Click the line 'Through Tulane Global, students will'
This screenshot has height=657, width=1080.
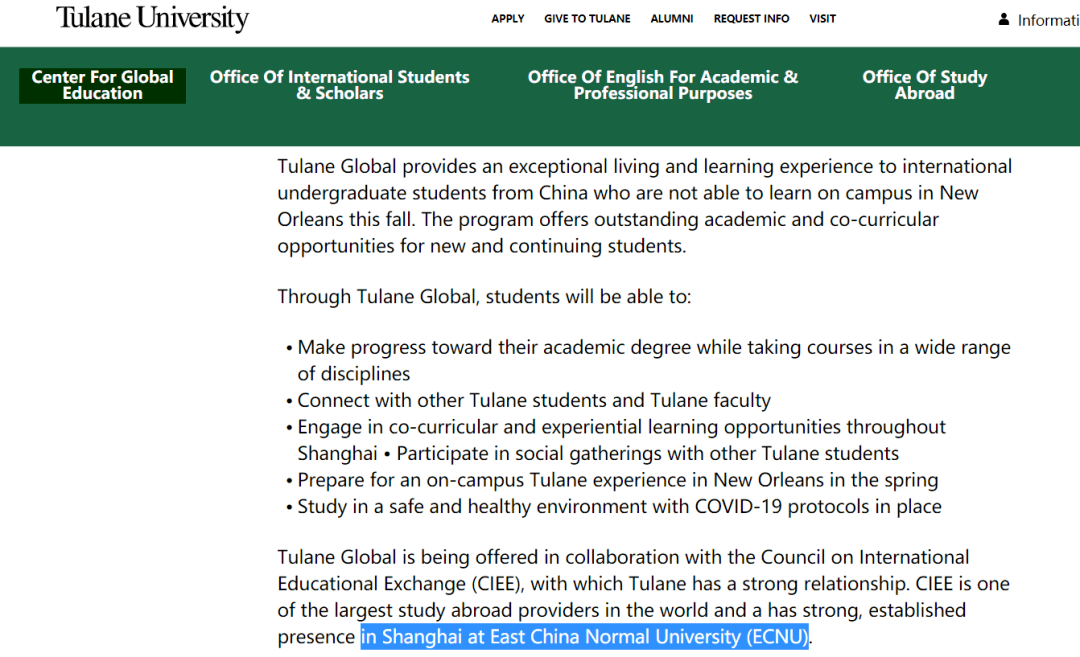pos(484,297)
